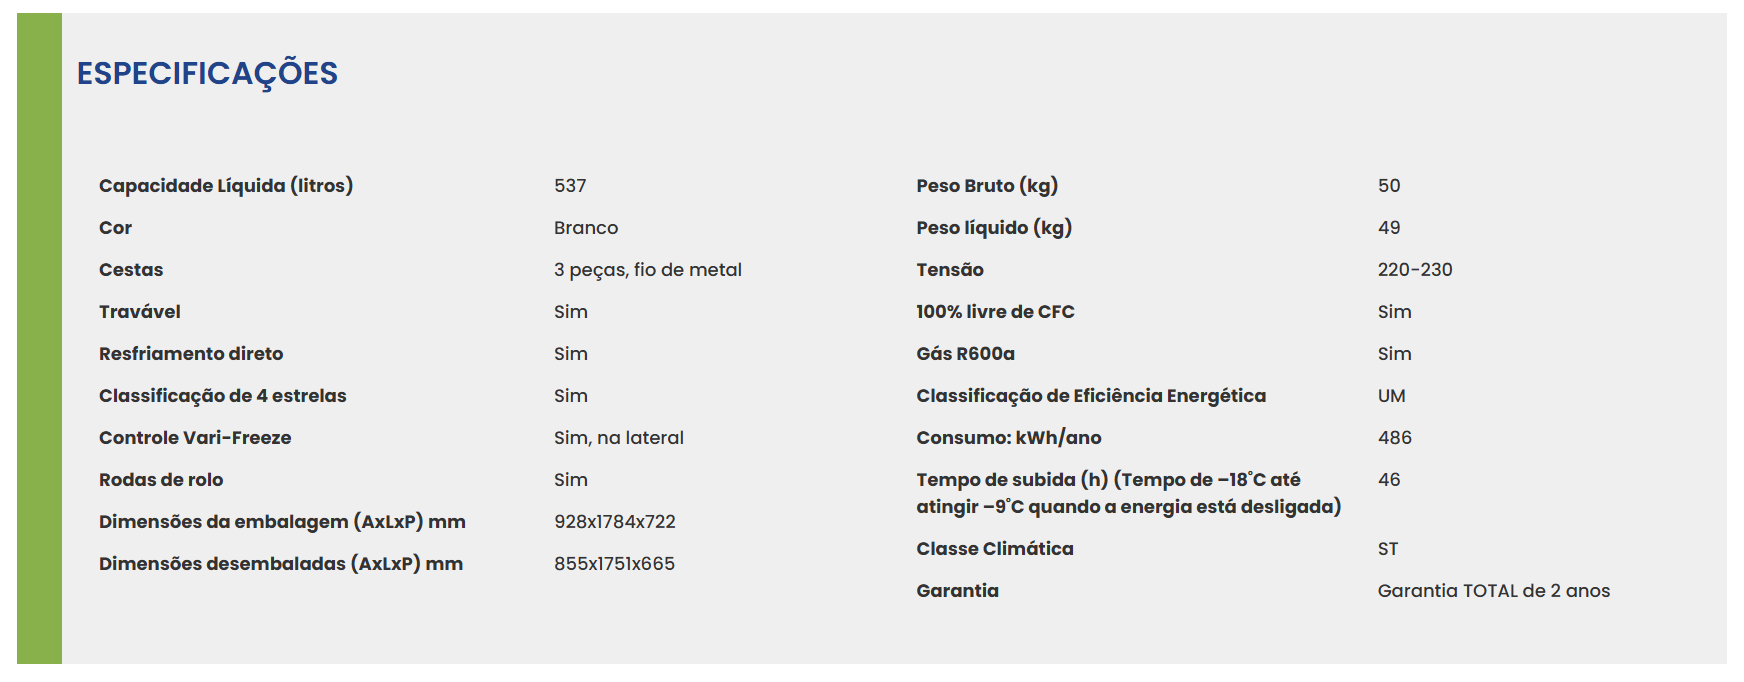Click the Gás R600a label
The image size is (1744, 682).
click(965, 354)
